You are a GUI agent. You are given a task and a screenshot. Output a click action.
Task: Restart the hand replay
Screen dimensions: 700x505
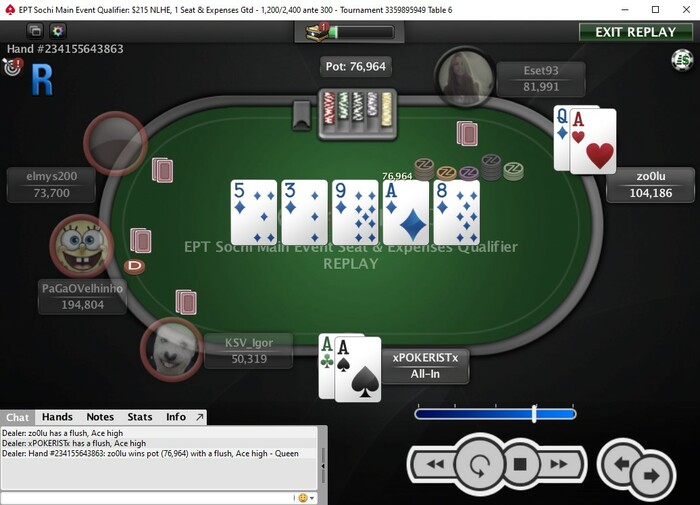coord(480,464)
